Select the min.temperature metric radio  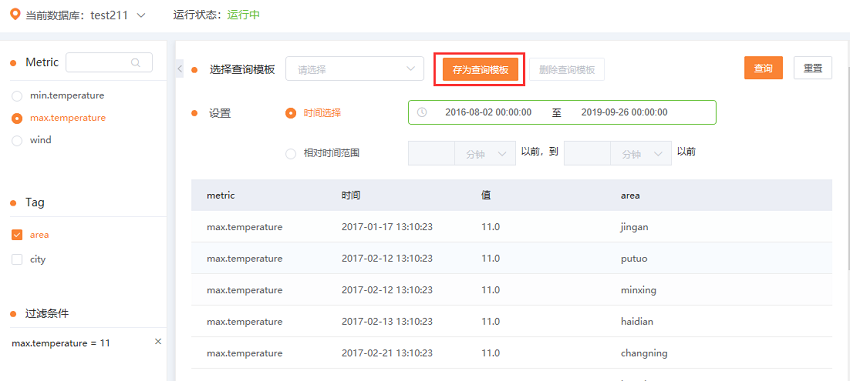[17, 96]
